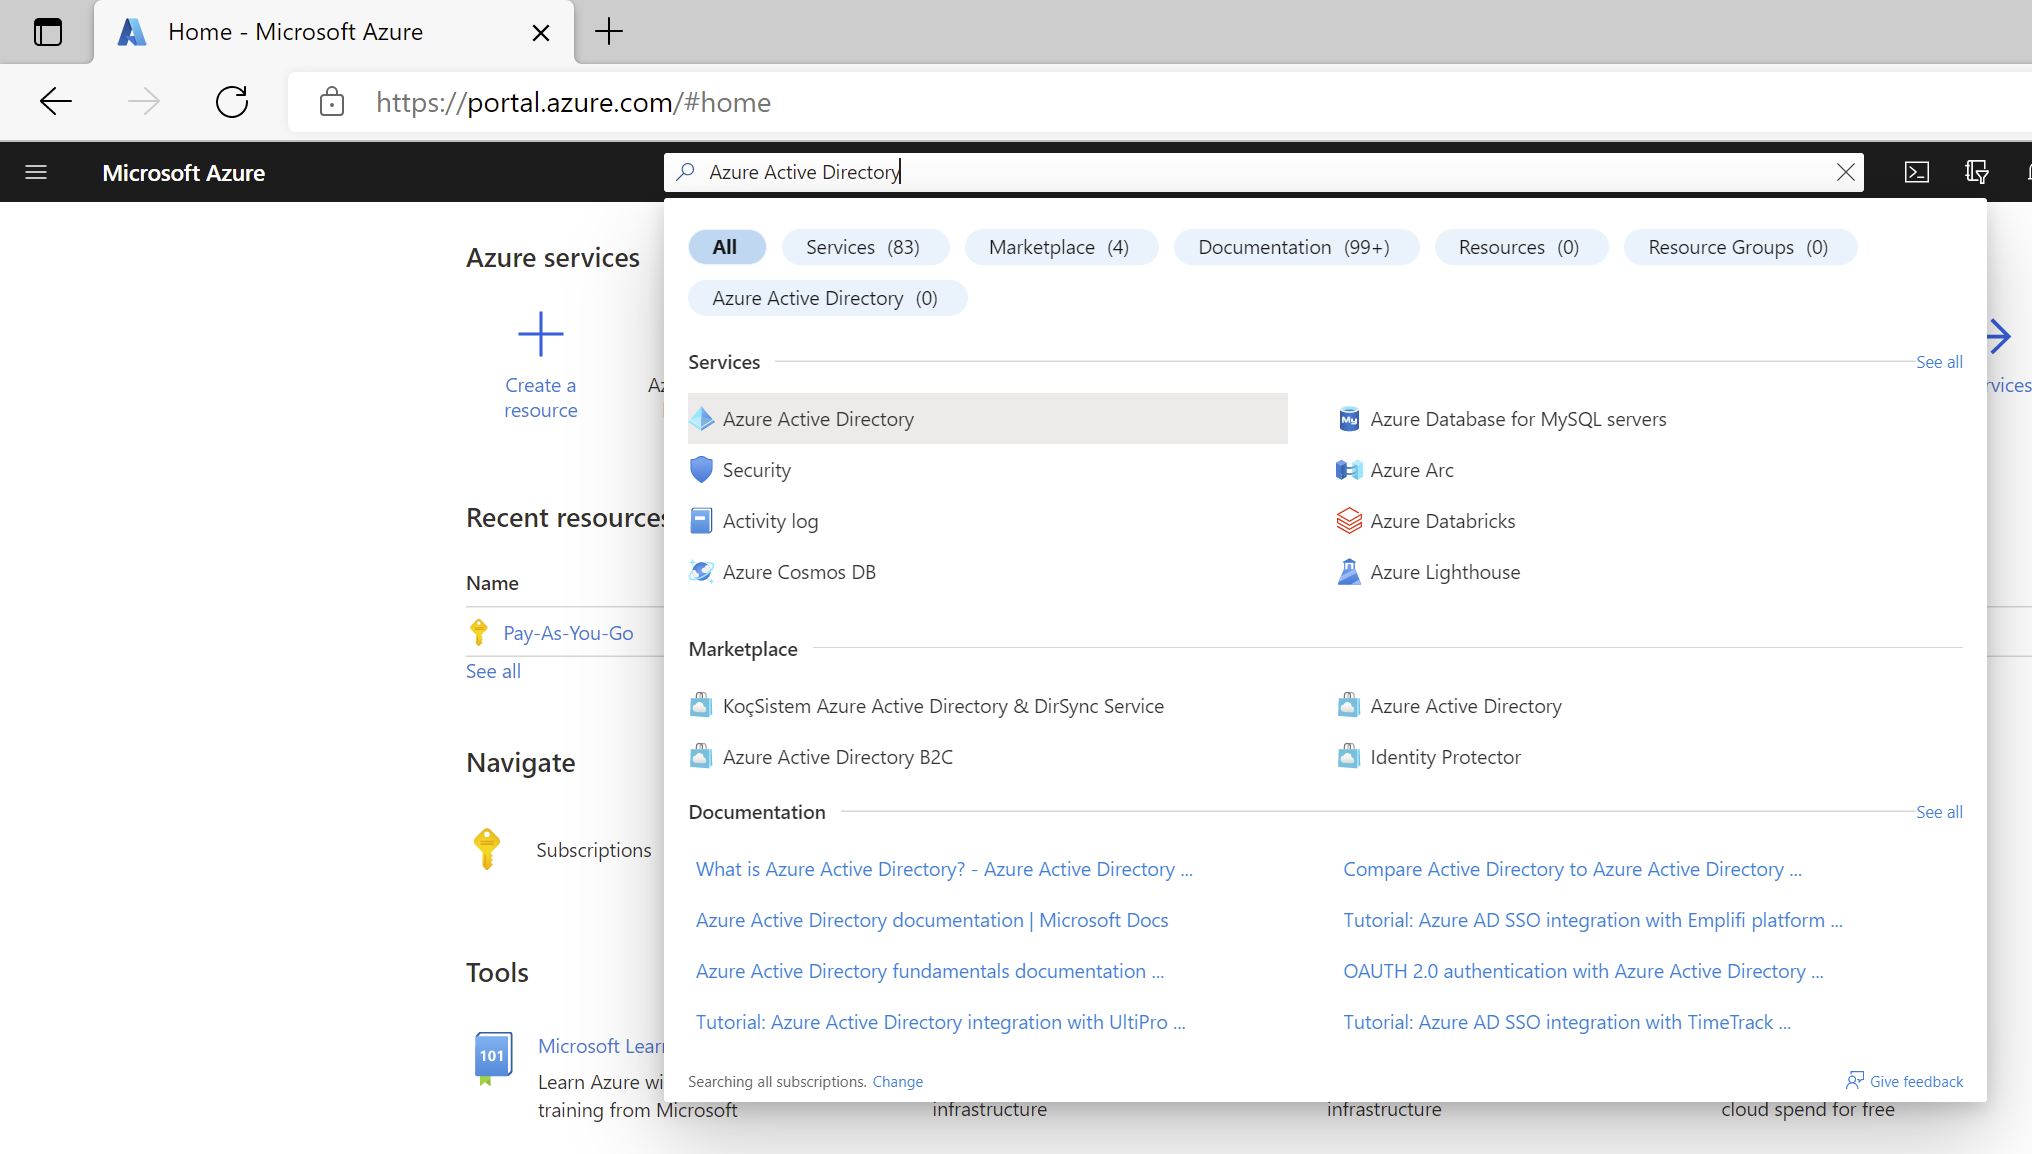Open the Azure Arc service icon
Image resolution: width=2032 pixels, height=1154 pixels.
pyautogui.click(x=1349, y=470)
